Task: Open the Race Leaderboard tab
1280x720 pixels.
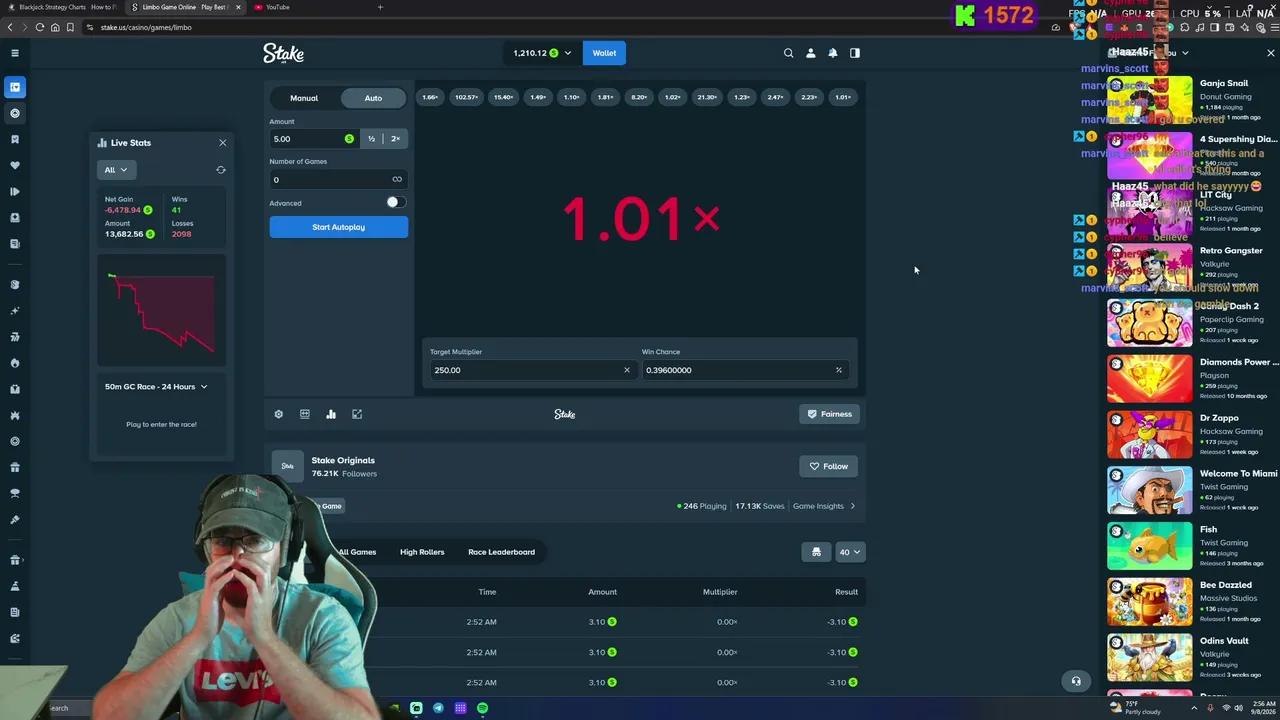Action: 501,552
